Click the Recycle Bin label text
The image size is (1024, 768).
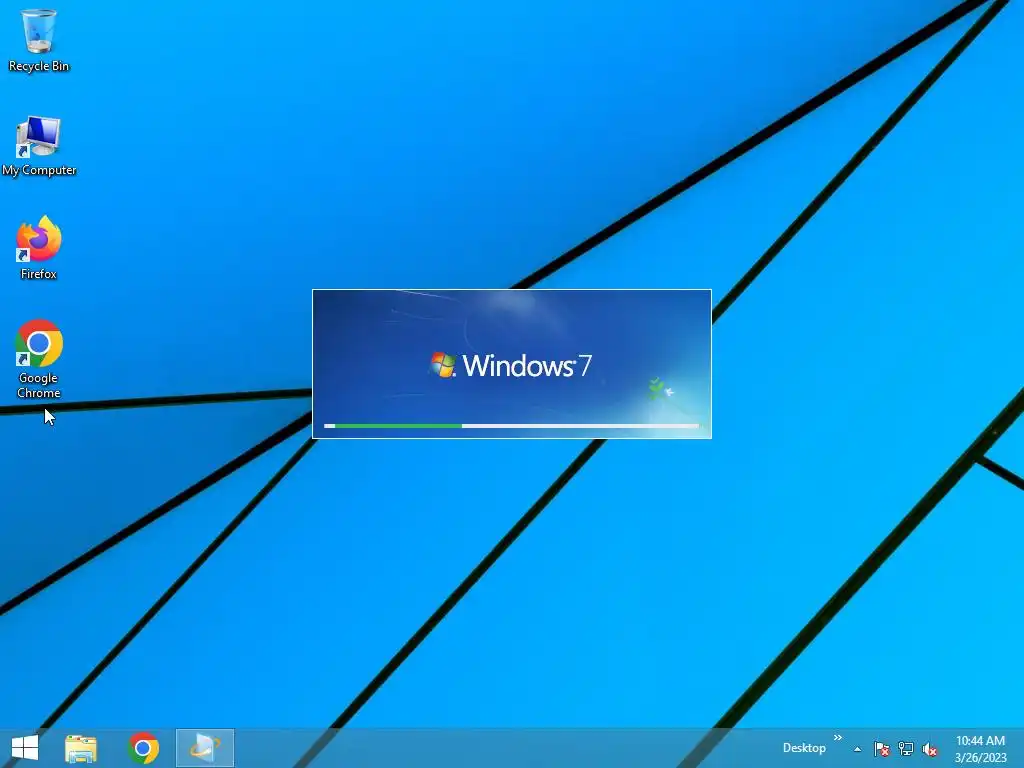tap(39, 66)
